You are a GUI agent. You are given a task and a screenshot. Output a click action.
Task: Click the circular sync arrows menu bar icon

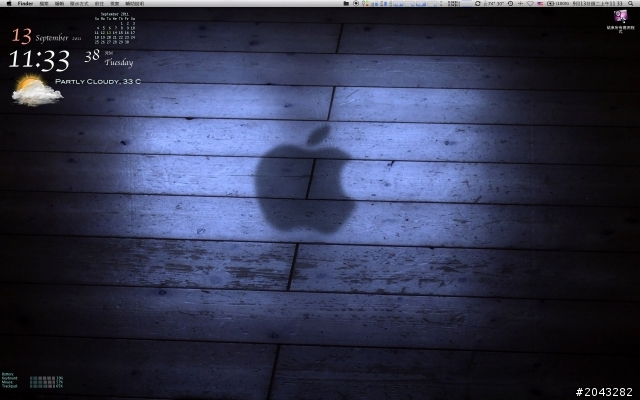click(477, 3)
